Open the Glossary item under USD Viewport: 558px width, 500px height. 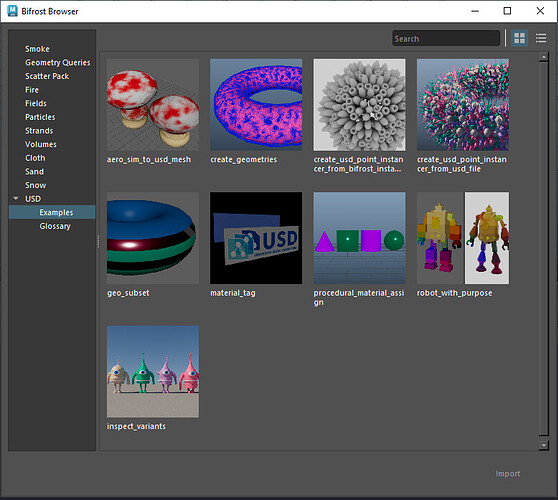55,226
